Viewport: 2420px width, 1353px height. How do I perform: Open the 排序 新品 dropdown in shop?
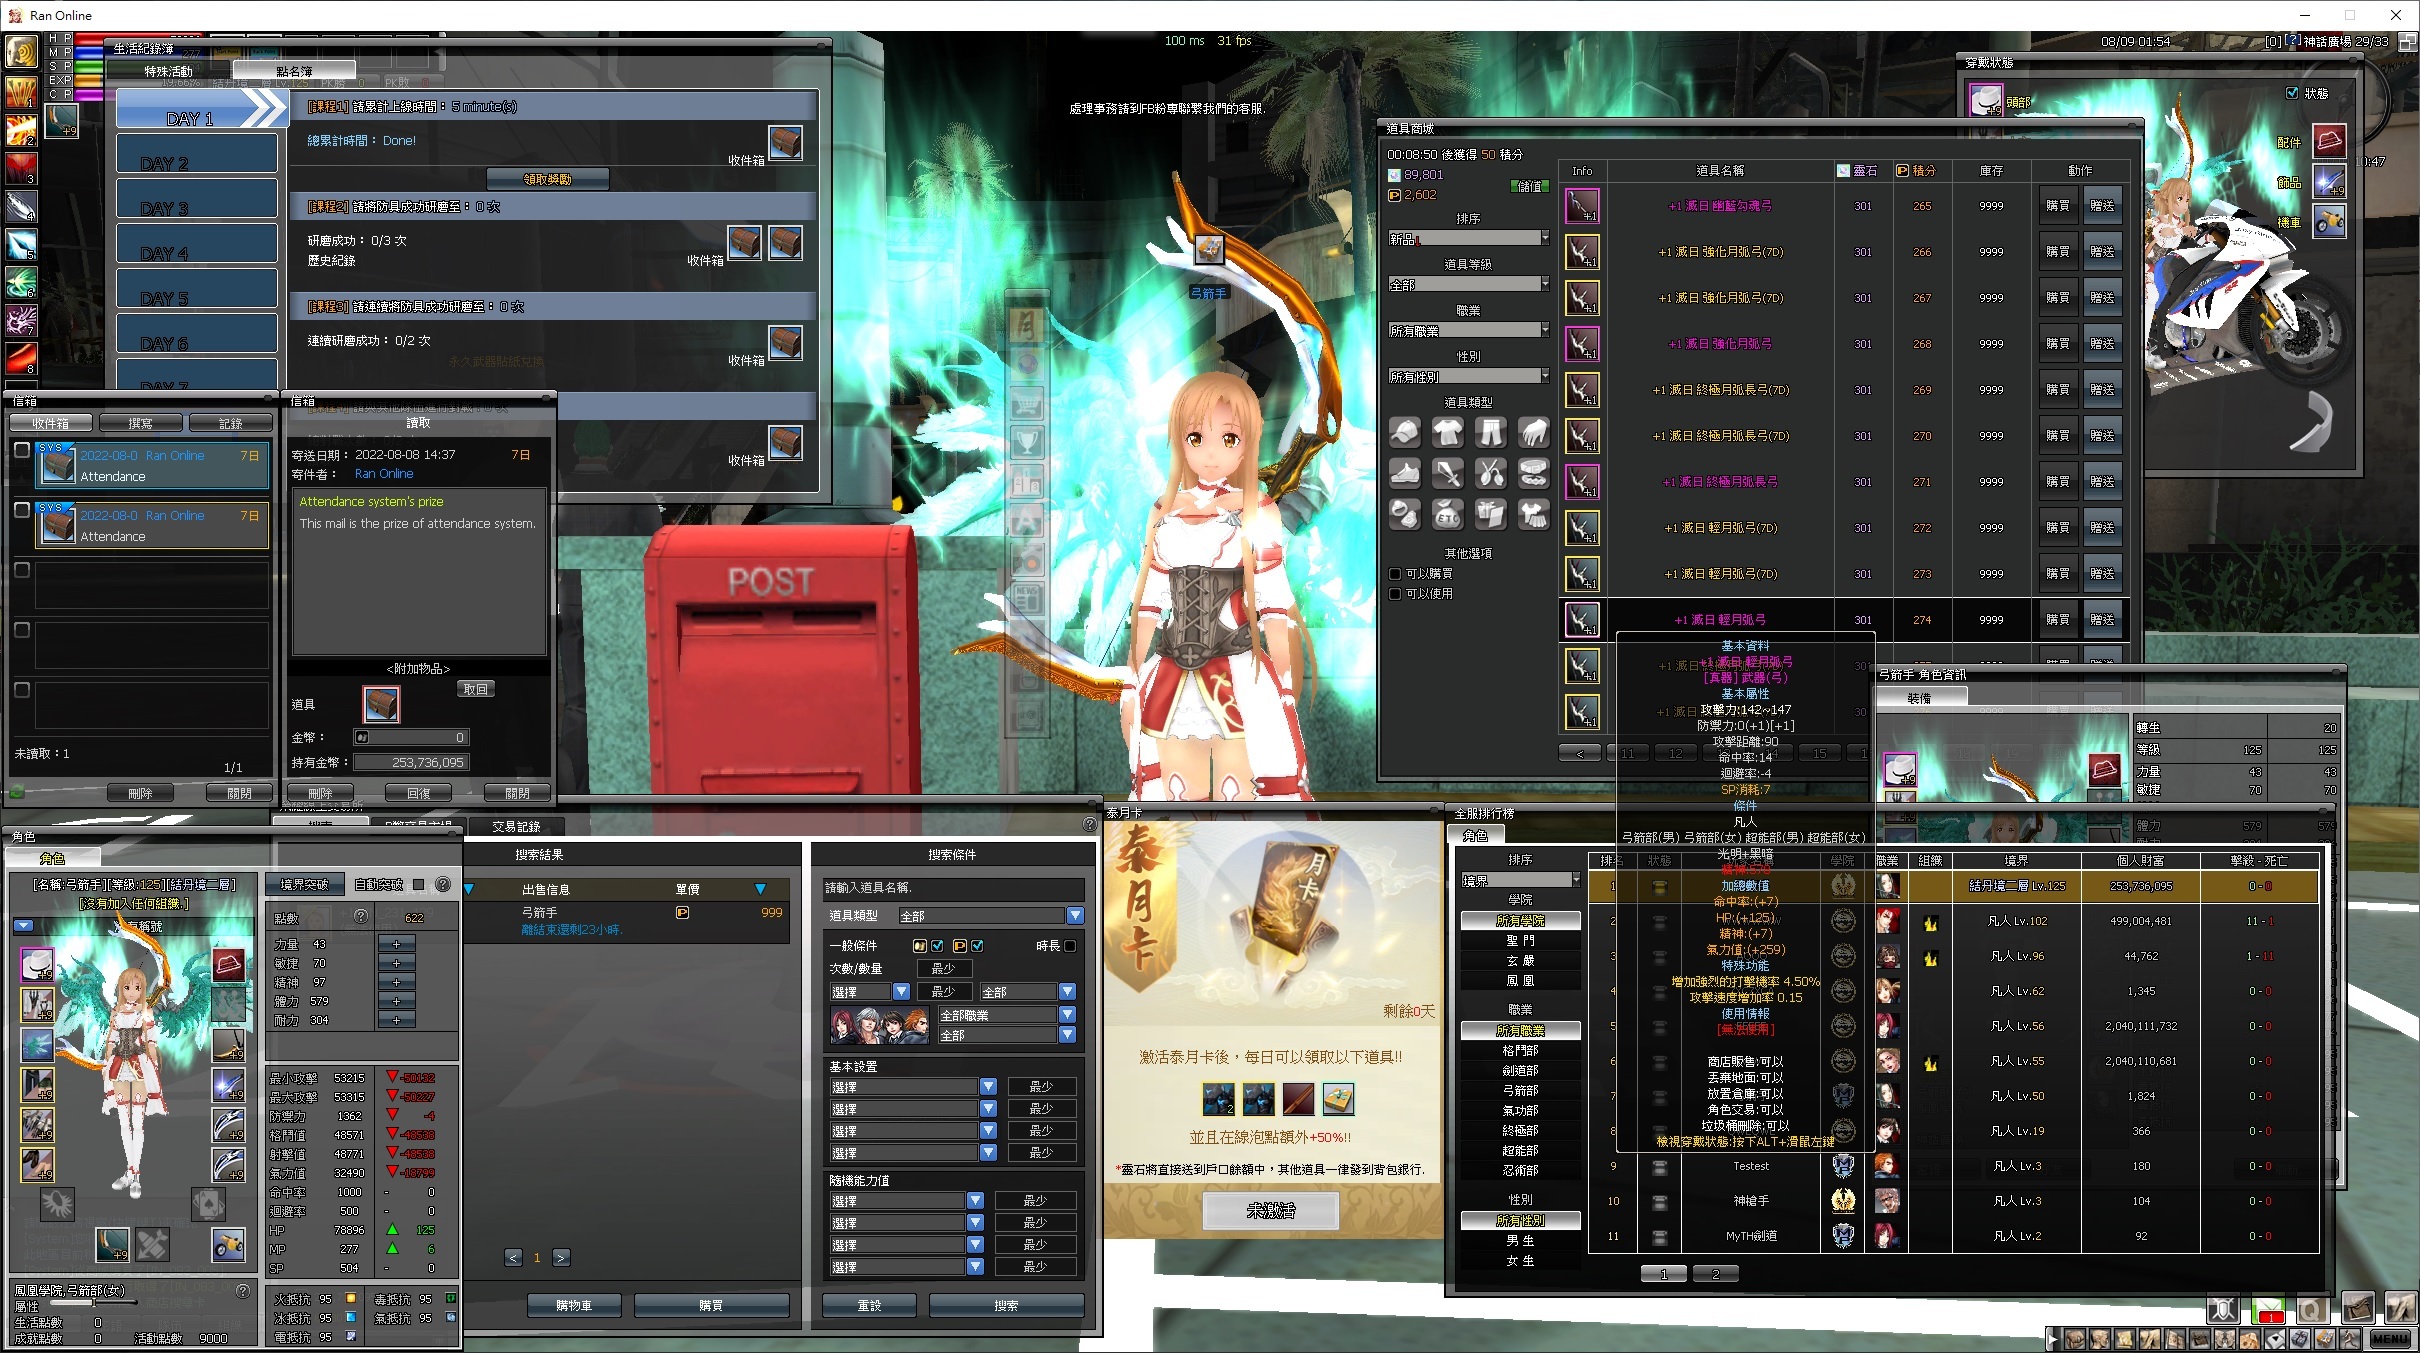pos(1468,239)
